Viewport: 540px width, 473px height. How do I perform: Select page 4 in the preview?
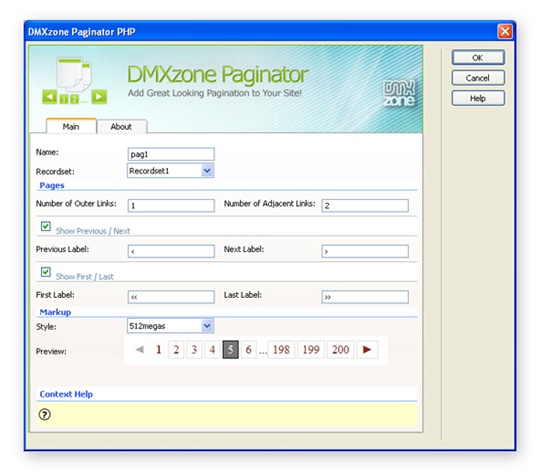click(212, 350)
